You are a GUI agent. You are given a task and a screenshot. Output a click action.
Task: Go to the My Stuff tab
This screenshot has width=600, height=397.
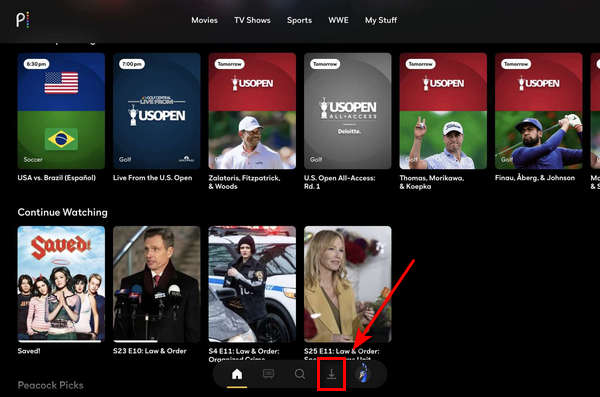[x=381, y=20]
